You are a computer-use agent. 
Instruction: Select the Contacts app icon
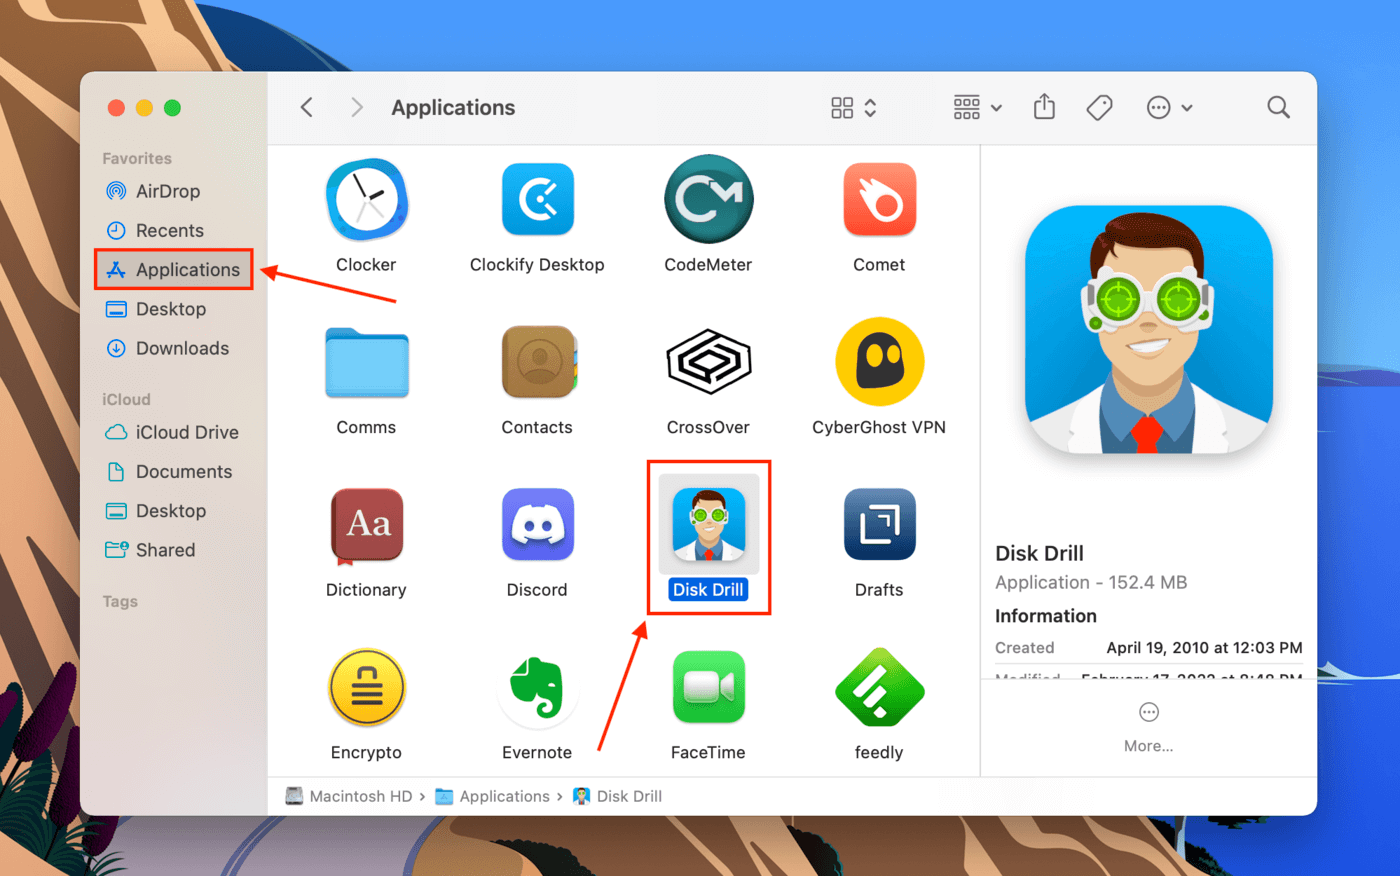(537, 362)
